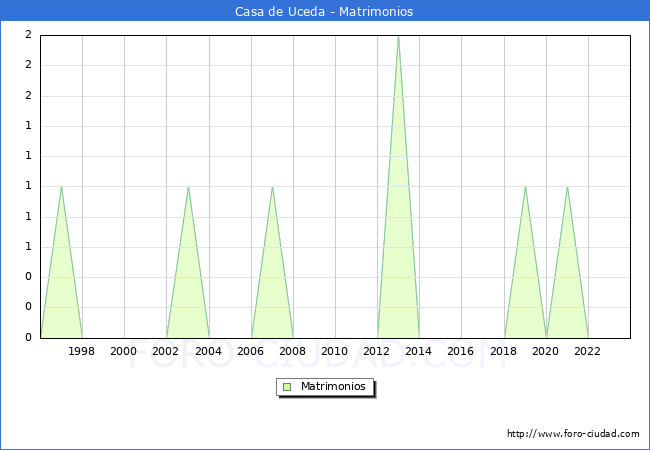Select the 2010 x-axis label
This screenshot has height=450, width=650.
click(x=335, y=351)
